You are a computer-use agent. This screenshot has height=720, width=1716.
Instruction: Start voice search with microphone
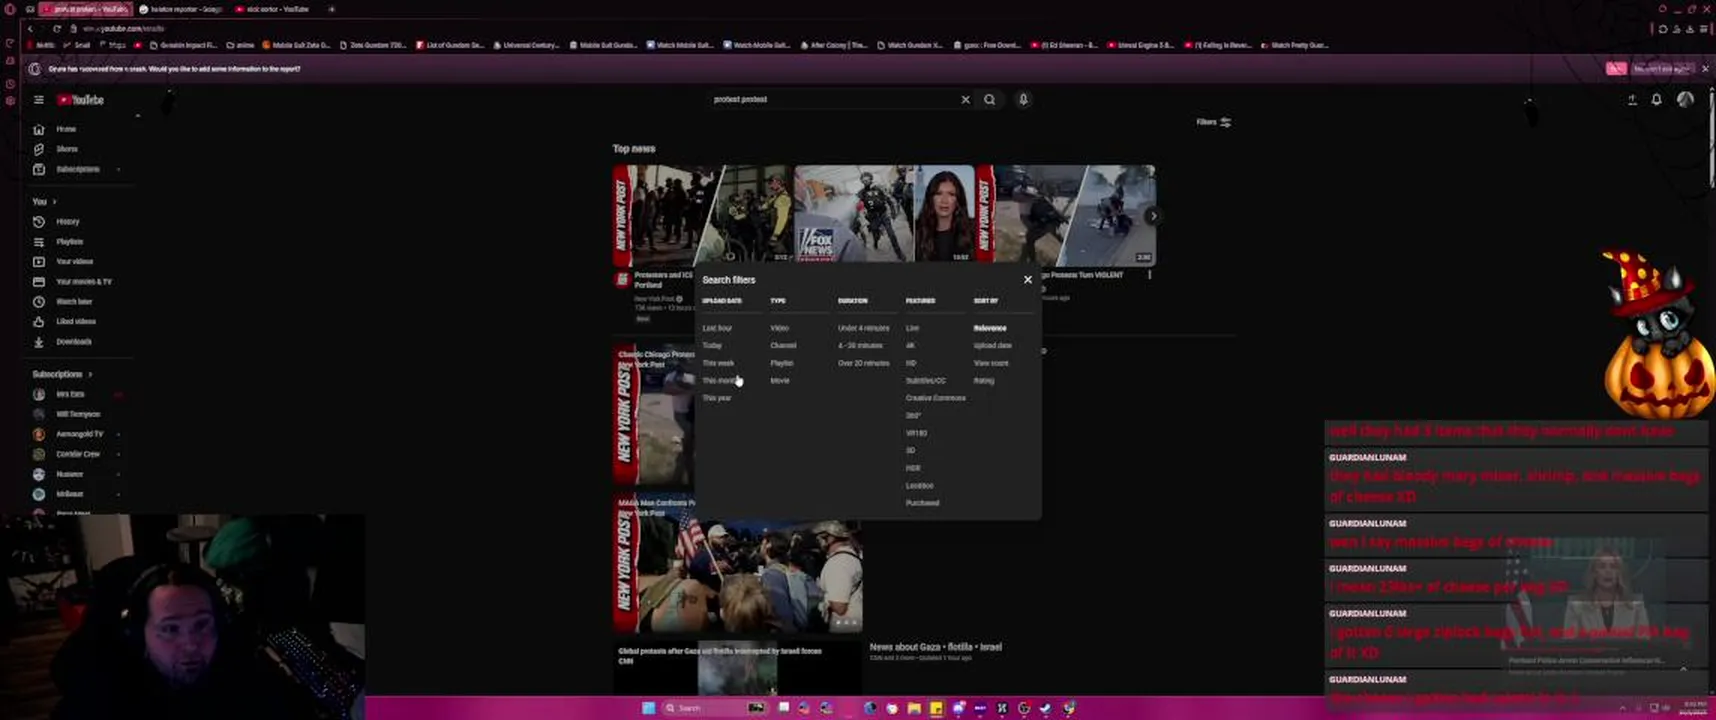(x=1023, y=100)
